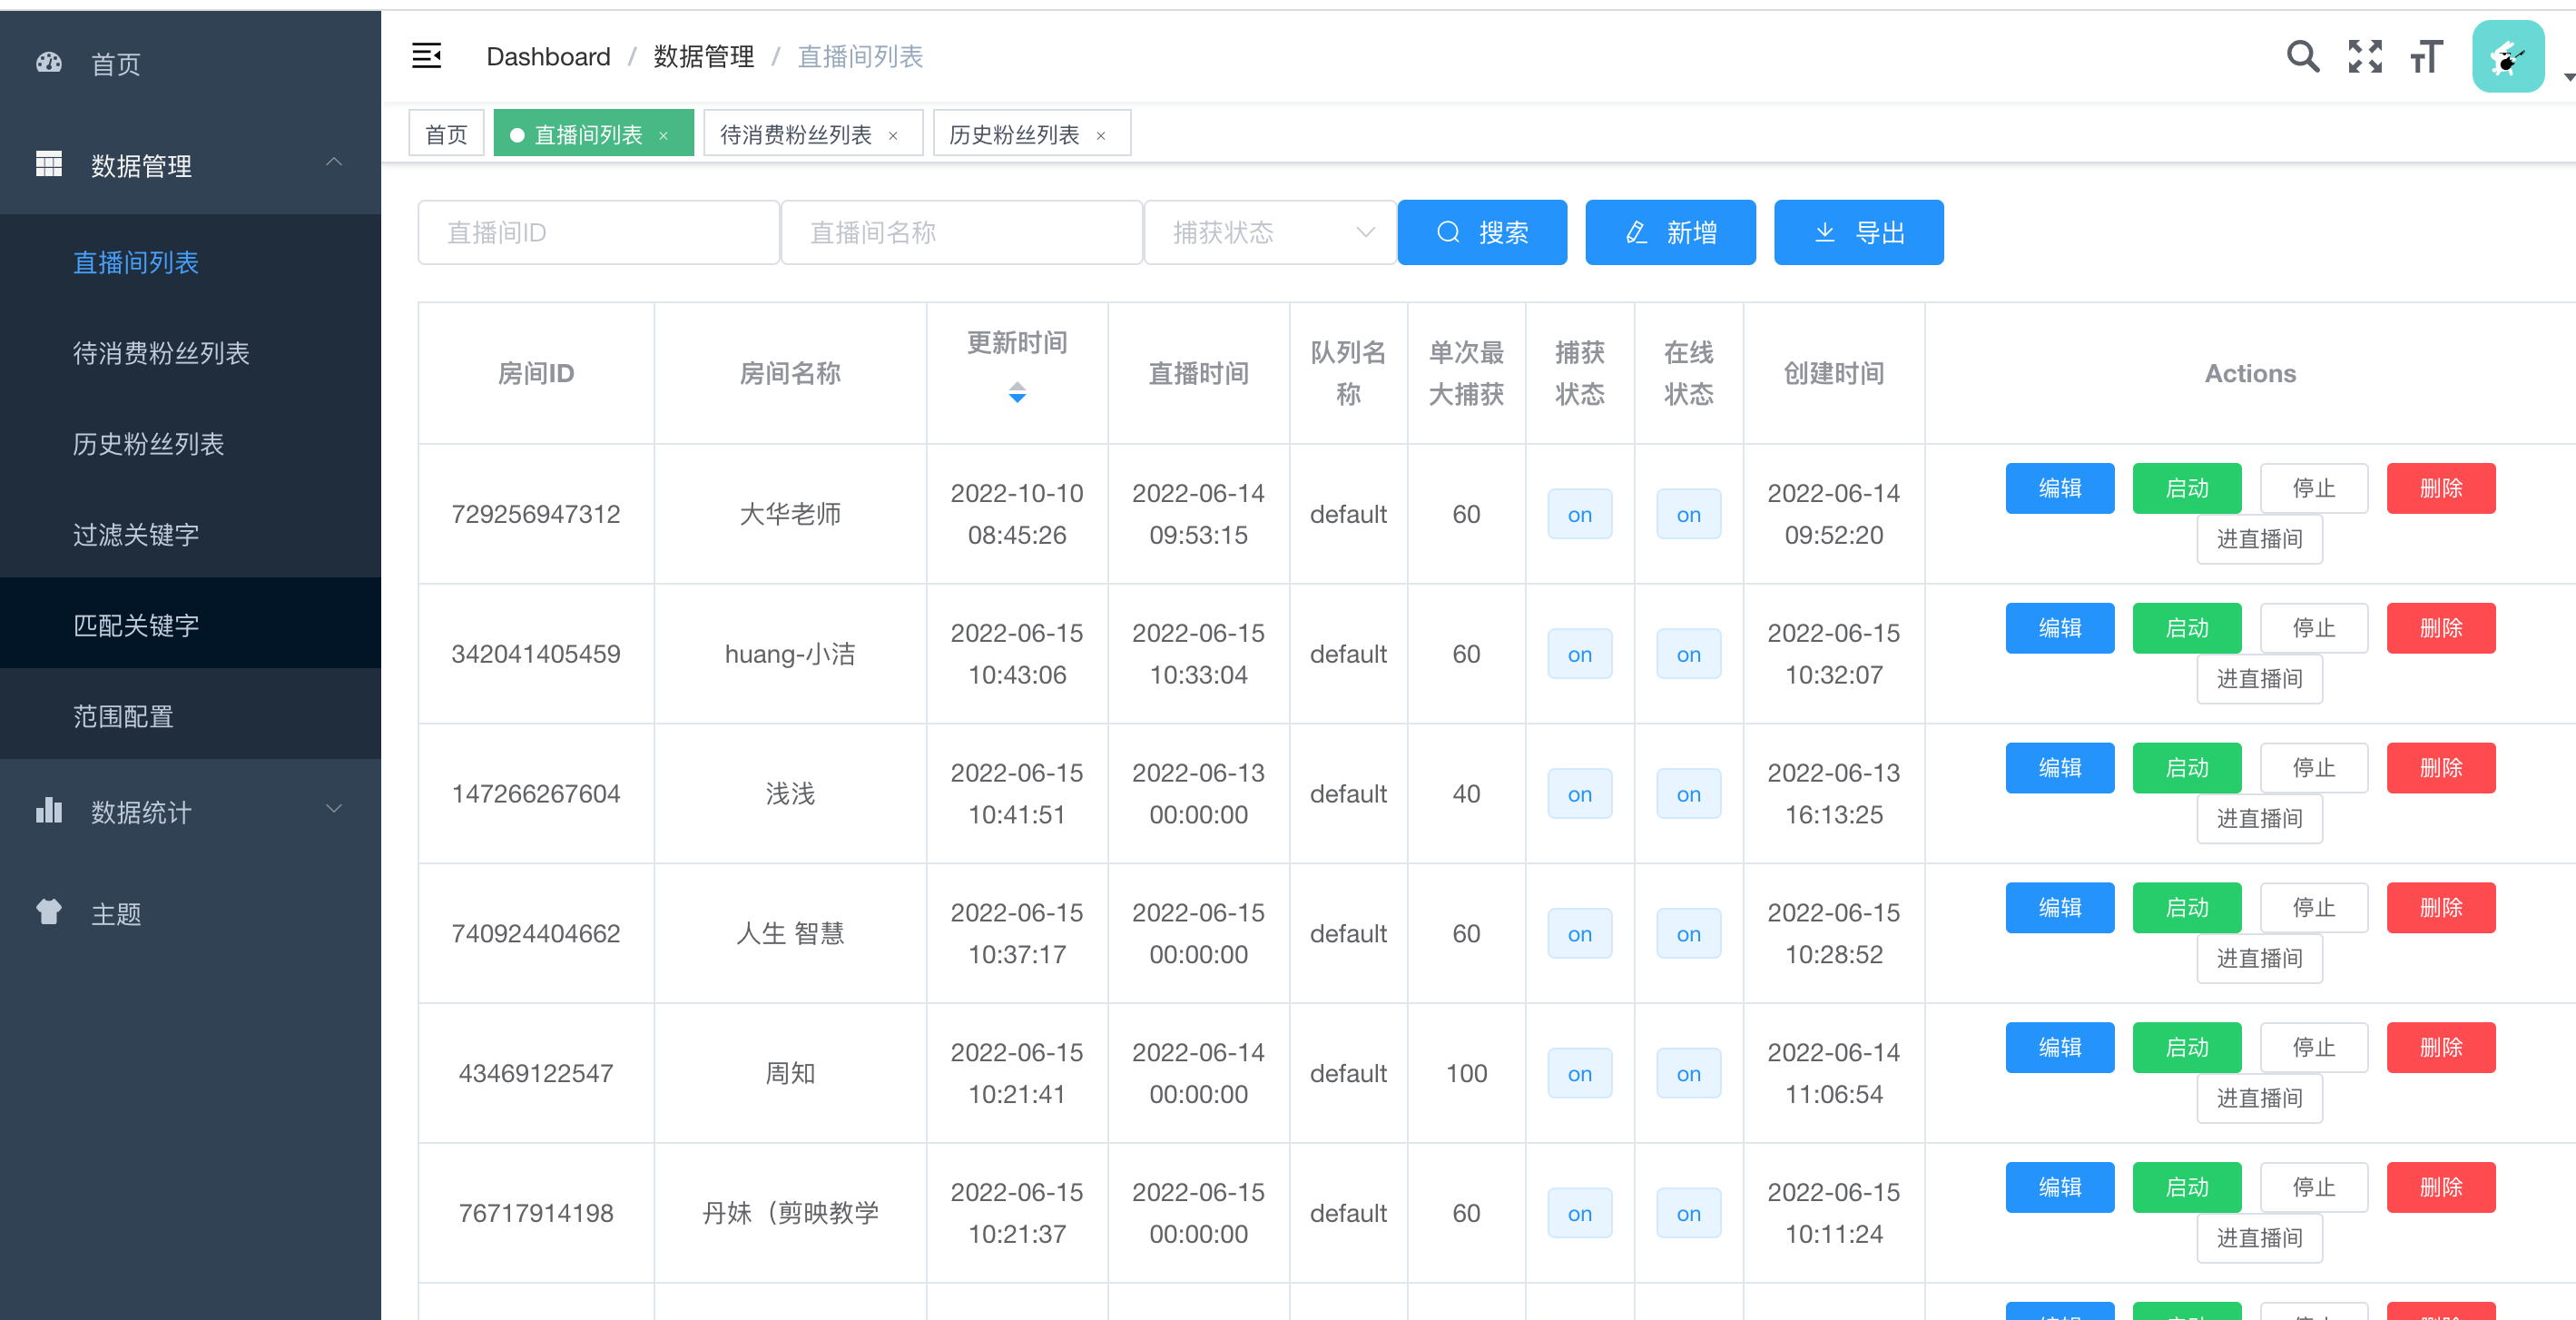Screen dimensions: 2576x1320
Task: Click 删除 for room 周知
Action: coord(2440,1047)
